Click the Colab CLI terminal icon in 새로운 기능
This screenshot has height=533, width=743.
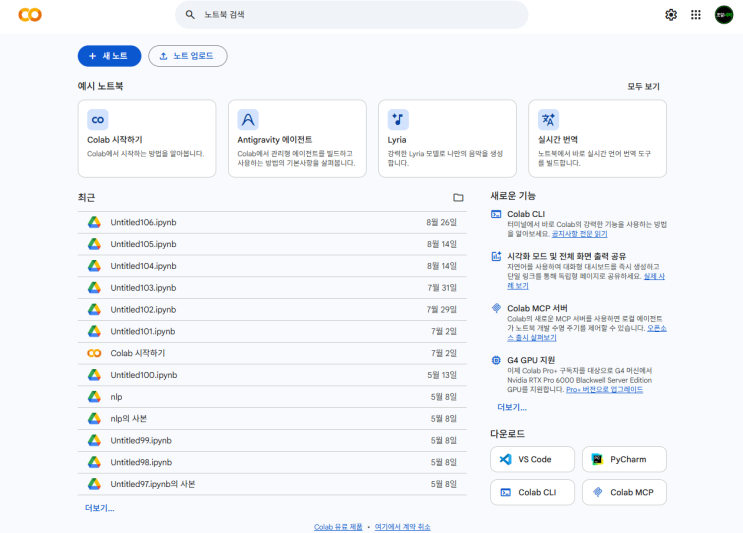tap(496, 214)
